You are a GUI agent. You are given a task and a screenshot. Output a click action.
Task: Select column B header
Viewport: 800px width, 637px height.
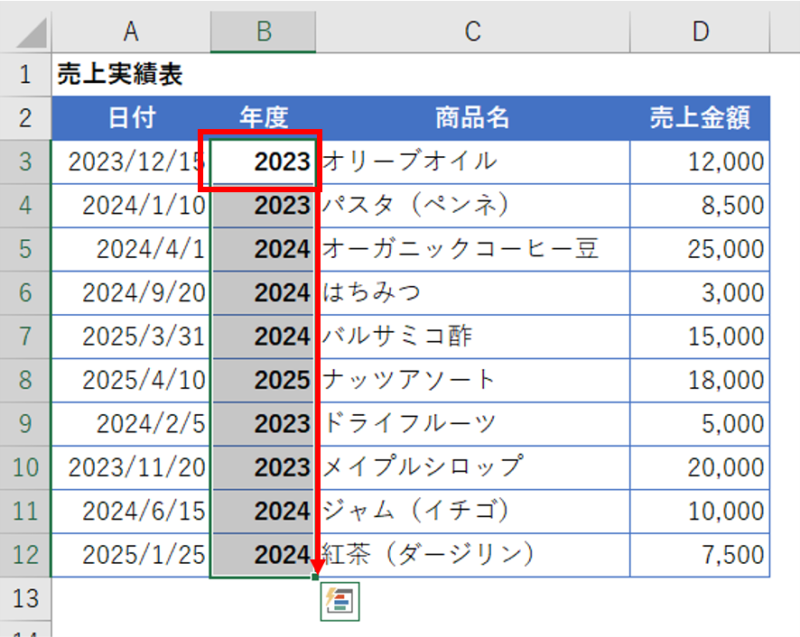(x=263, y=32)
